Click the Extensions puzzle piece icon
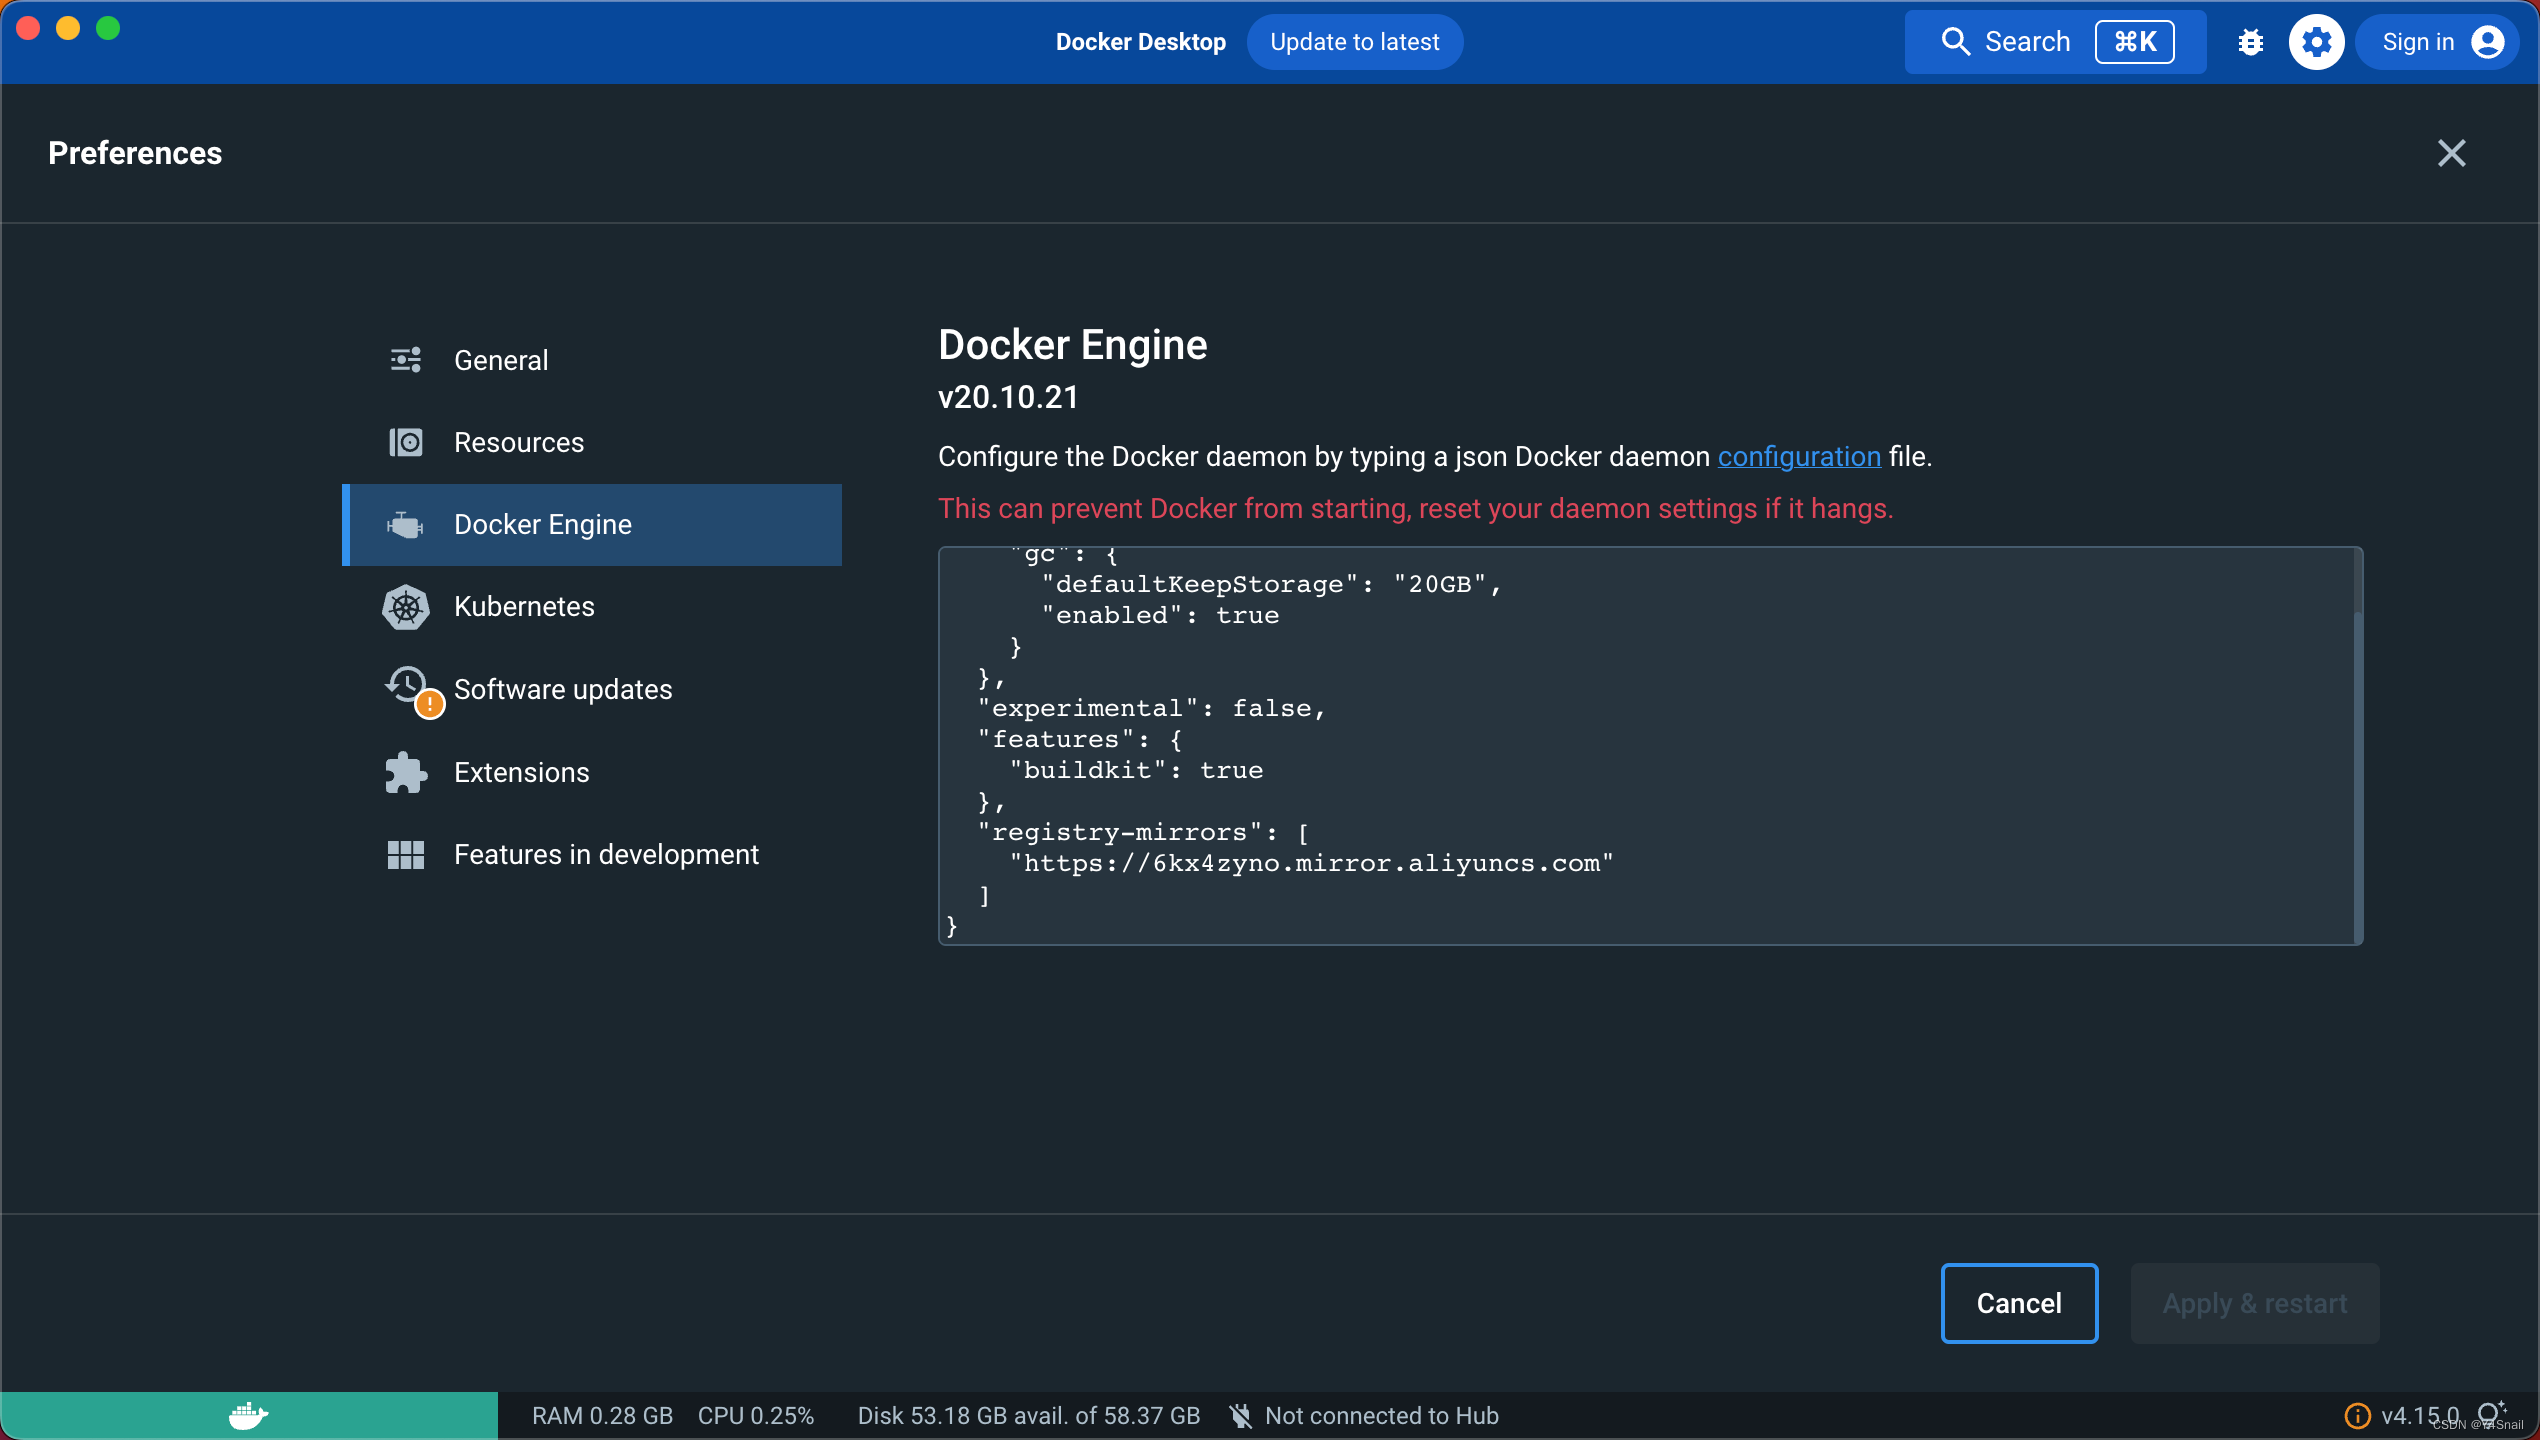 pyautogui.click(x=405, y=772)
